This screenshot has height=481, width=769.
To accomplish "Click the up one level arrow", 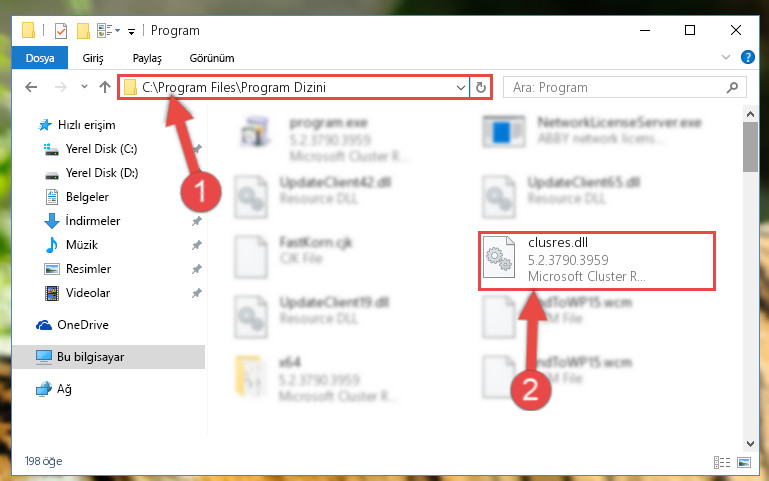I will click(104, 87).
